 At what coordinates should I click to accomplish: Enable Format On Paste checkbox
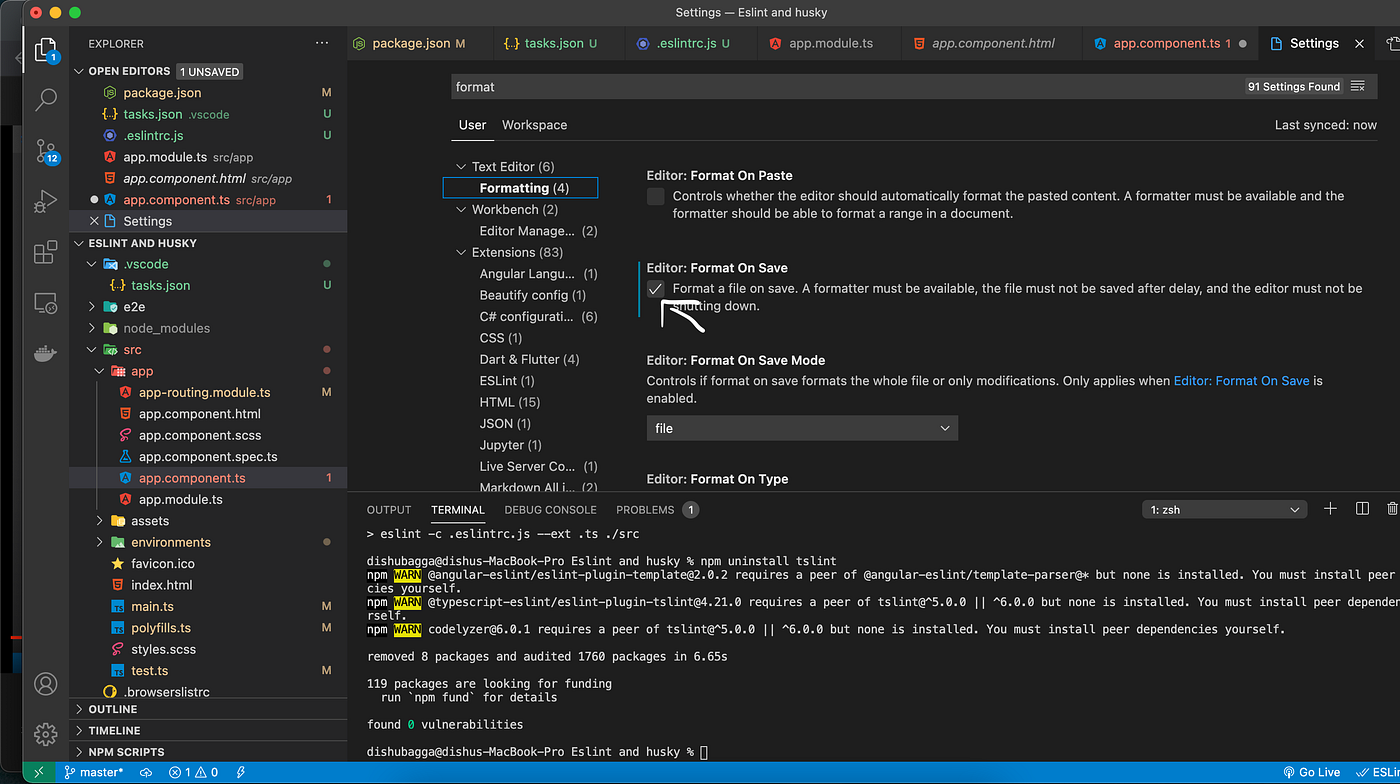[x=656, y=197]
